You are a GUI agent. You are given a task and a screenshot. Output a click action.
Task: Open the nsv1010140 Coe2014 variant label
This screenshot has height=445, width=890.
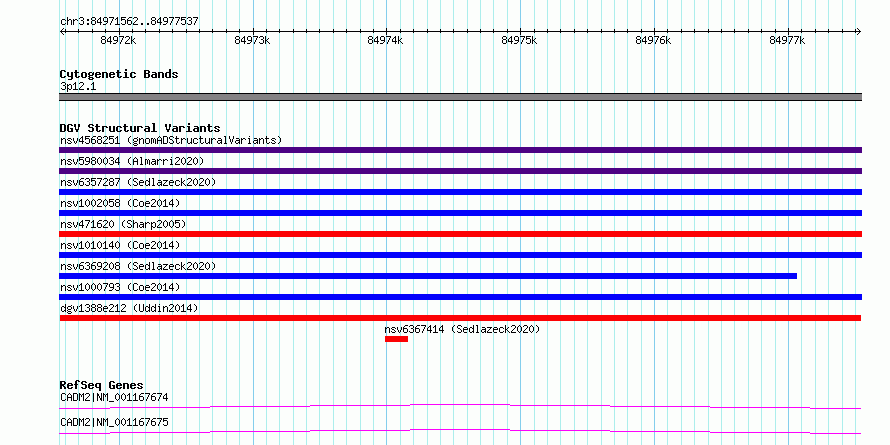click(x=120, y=245)
